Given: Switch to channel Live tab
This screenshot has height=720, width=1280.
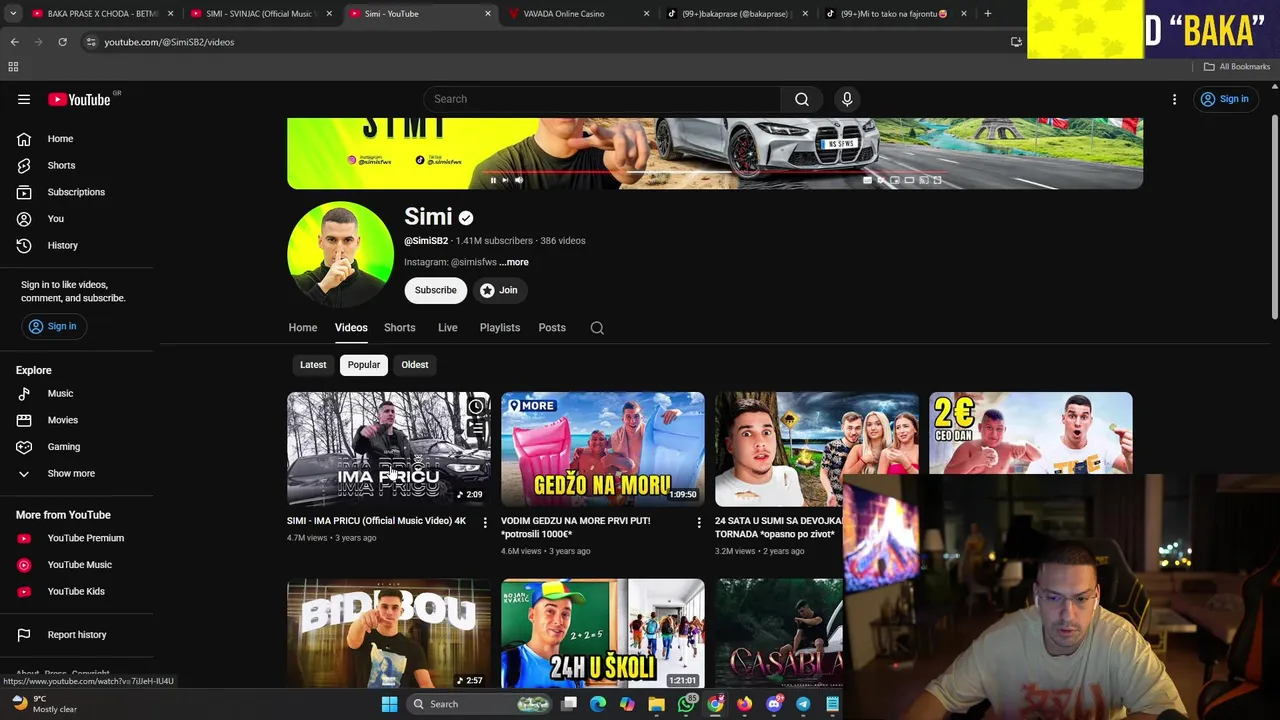Looking at the screenshot, I should [x=448, y=328].
